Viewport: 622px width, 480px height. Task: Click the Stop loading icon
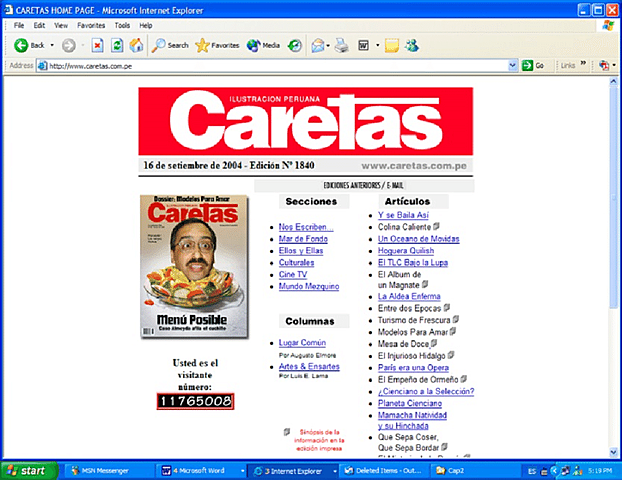pos(97,46)
